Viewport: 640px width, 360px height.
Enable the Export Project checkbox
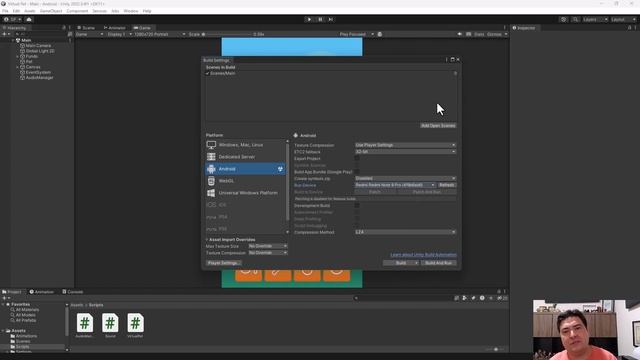pos(357,158)
